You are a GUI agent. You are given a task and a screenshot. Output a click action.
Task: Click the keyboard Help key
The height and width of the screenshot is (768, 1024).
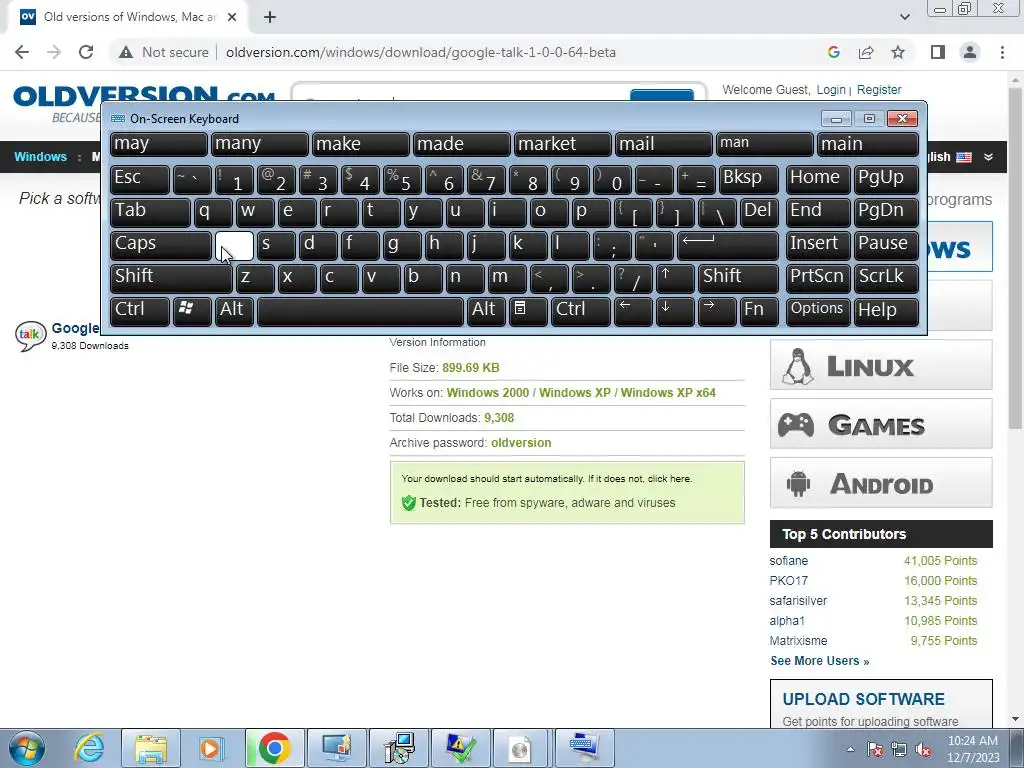886,310
